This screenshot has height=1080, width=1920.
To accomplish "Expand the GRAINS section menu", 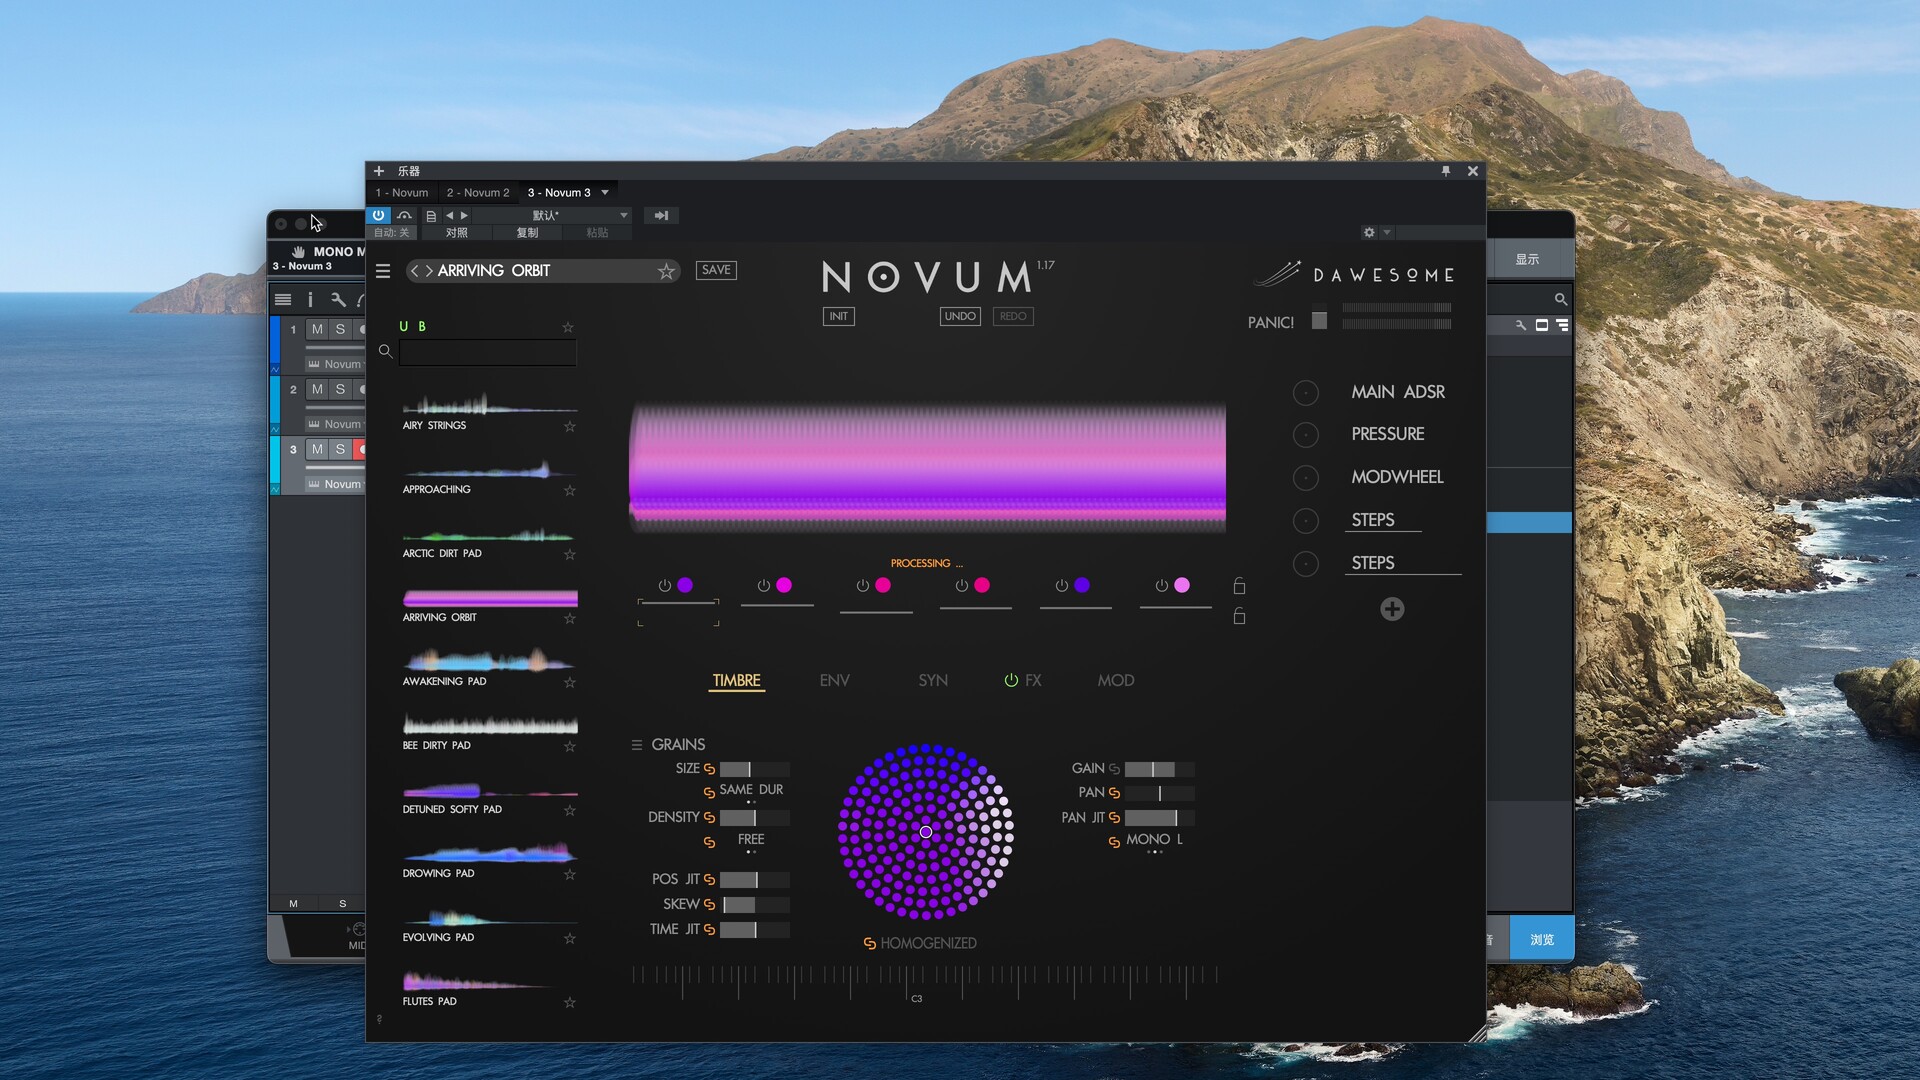I will (x=636, y=744).
